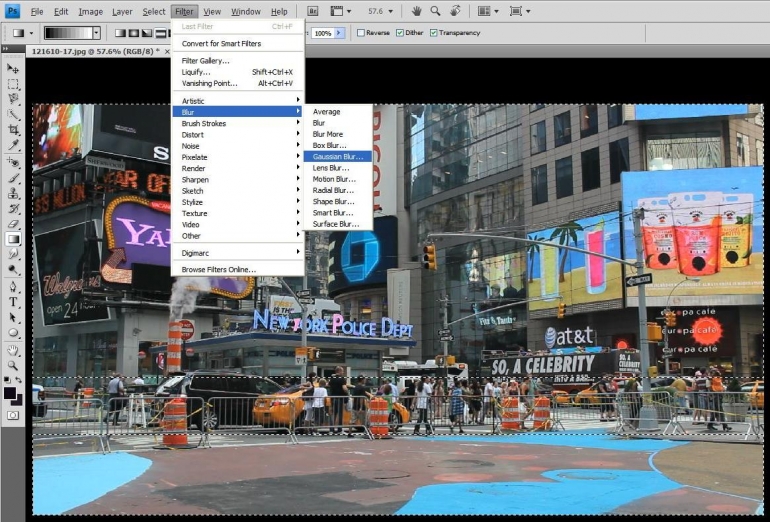
Task: Select the Crop tool
Action: [x=13, y=130]
